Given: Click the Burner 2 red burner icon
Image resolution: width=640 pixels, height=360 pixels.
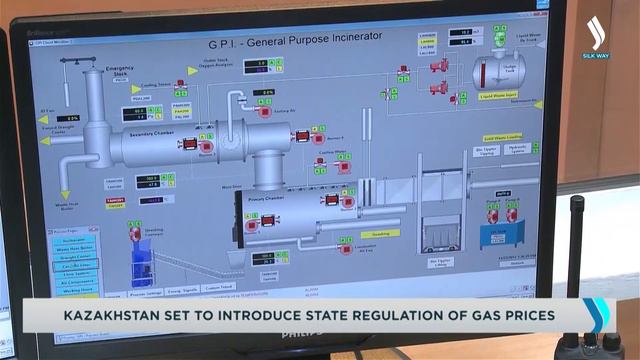Looking at the screenshot, I should pyautogui.click(x=207, y=147).
